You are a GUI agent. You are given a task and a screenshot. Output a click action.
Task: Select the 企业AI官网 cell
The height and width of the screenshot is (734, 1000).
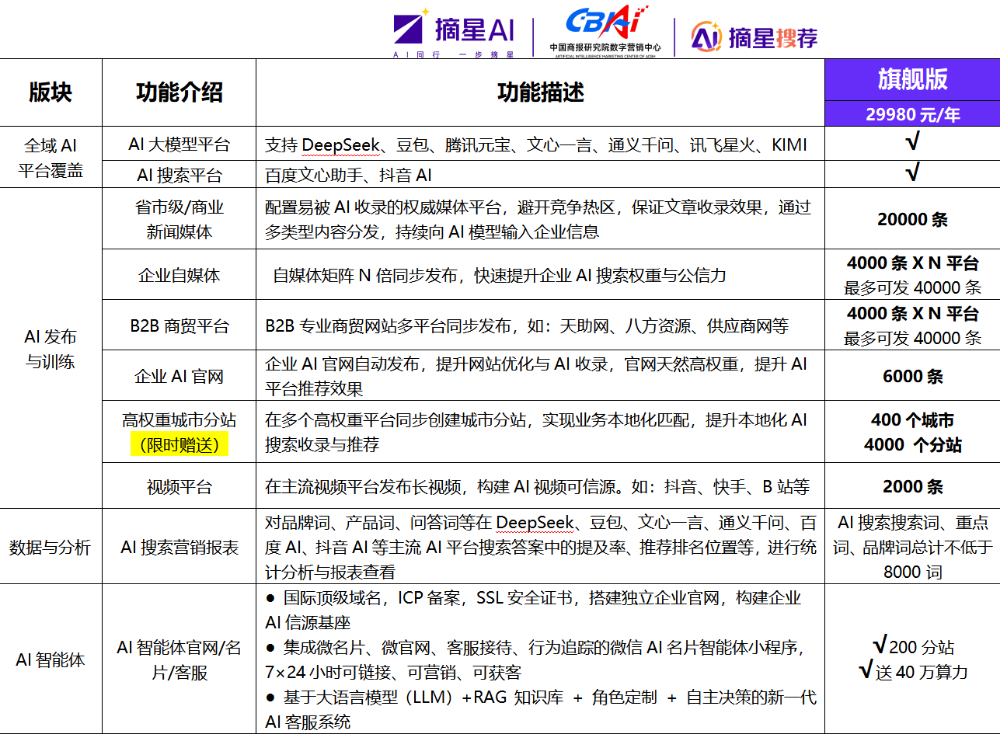click(x=179, y=376)
